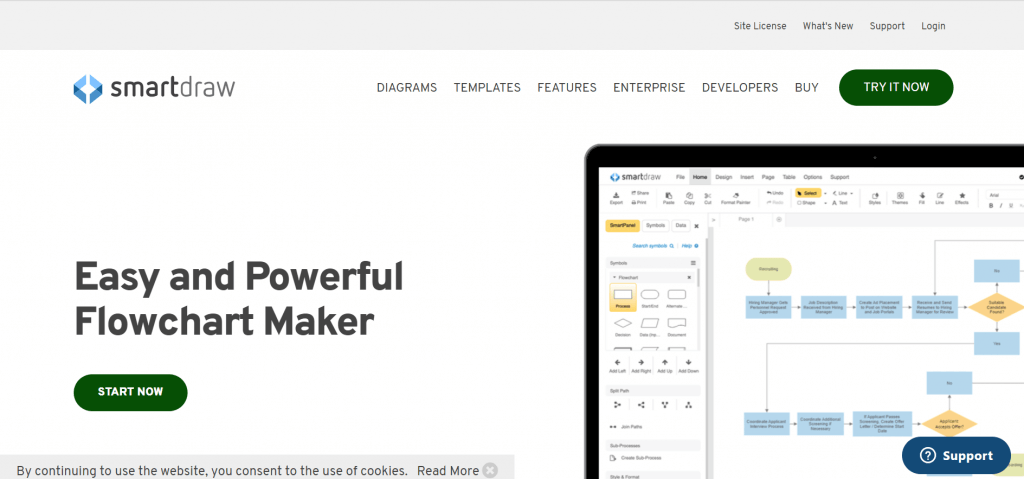Open the TEMPLATES navigation item
Image resolution: width=1024 pixels, height=479 pixels.
(487, 88)
